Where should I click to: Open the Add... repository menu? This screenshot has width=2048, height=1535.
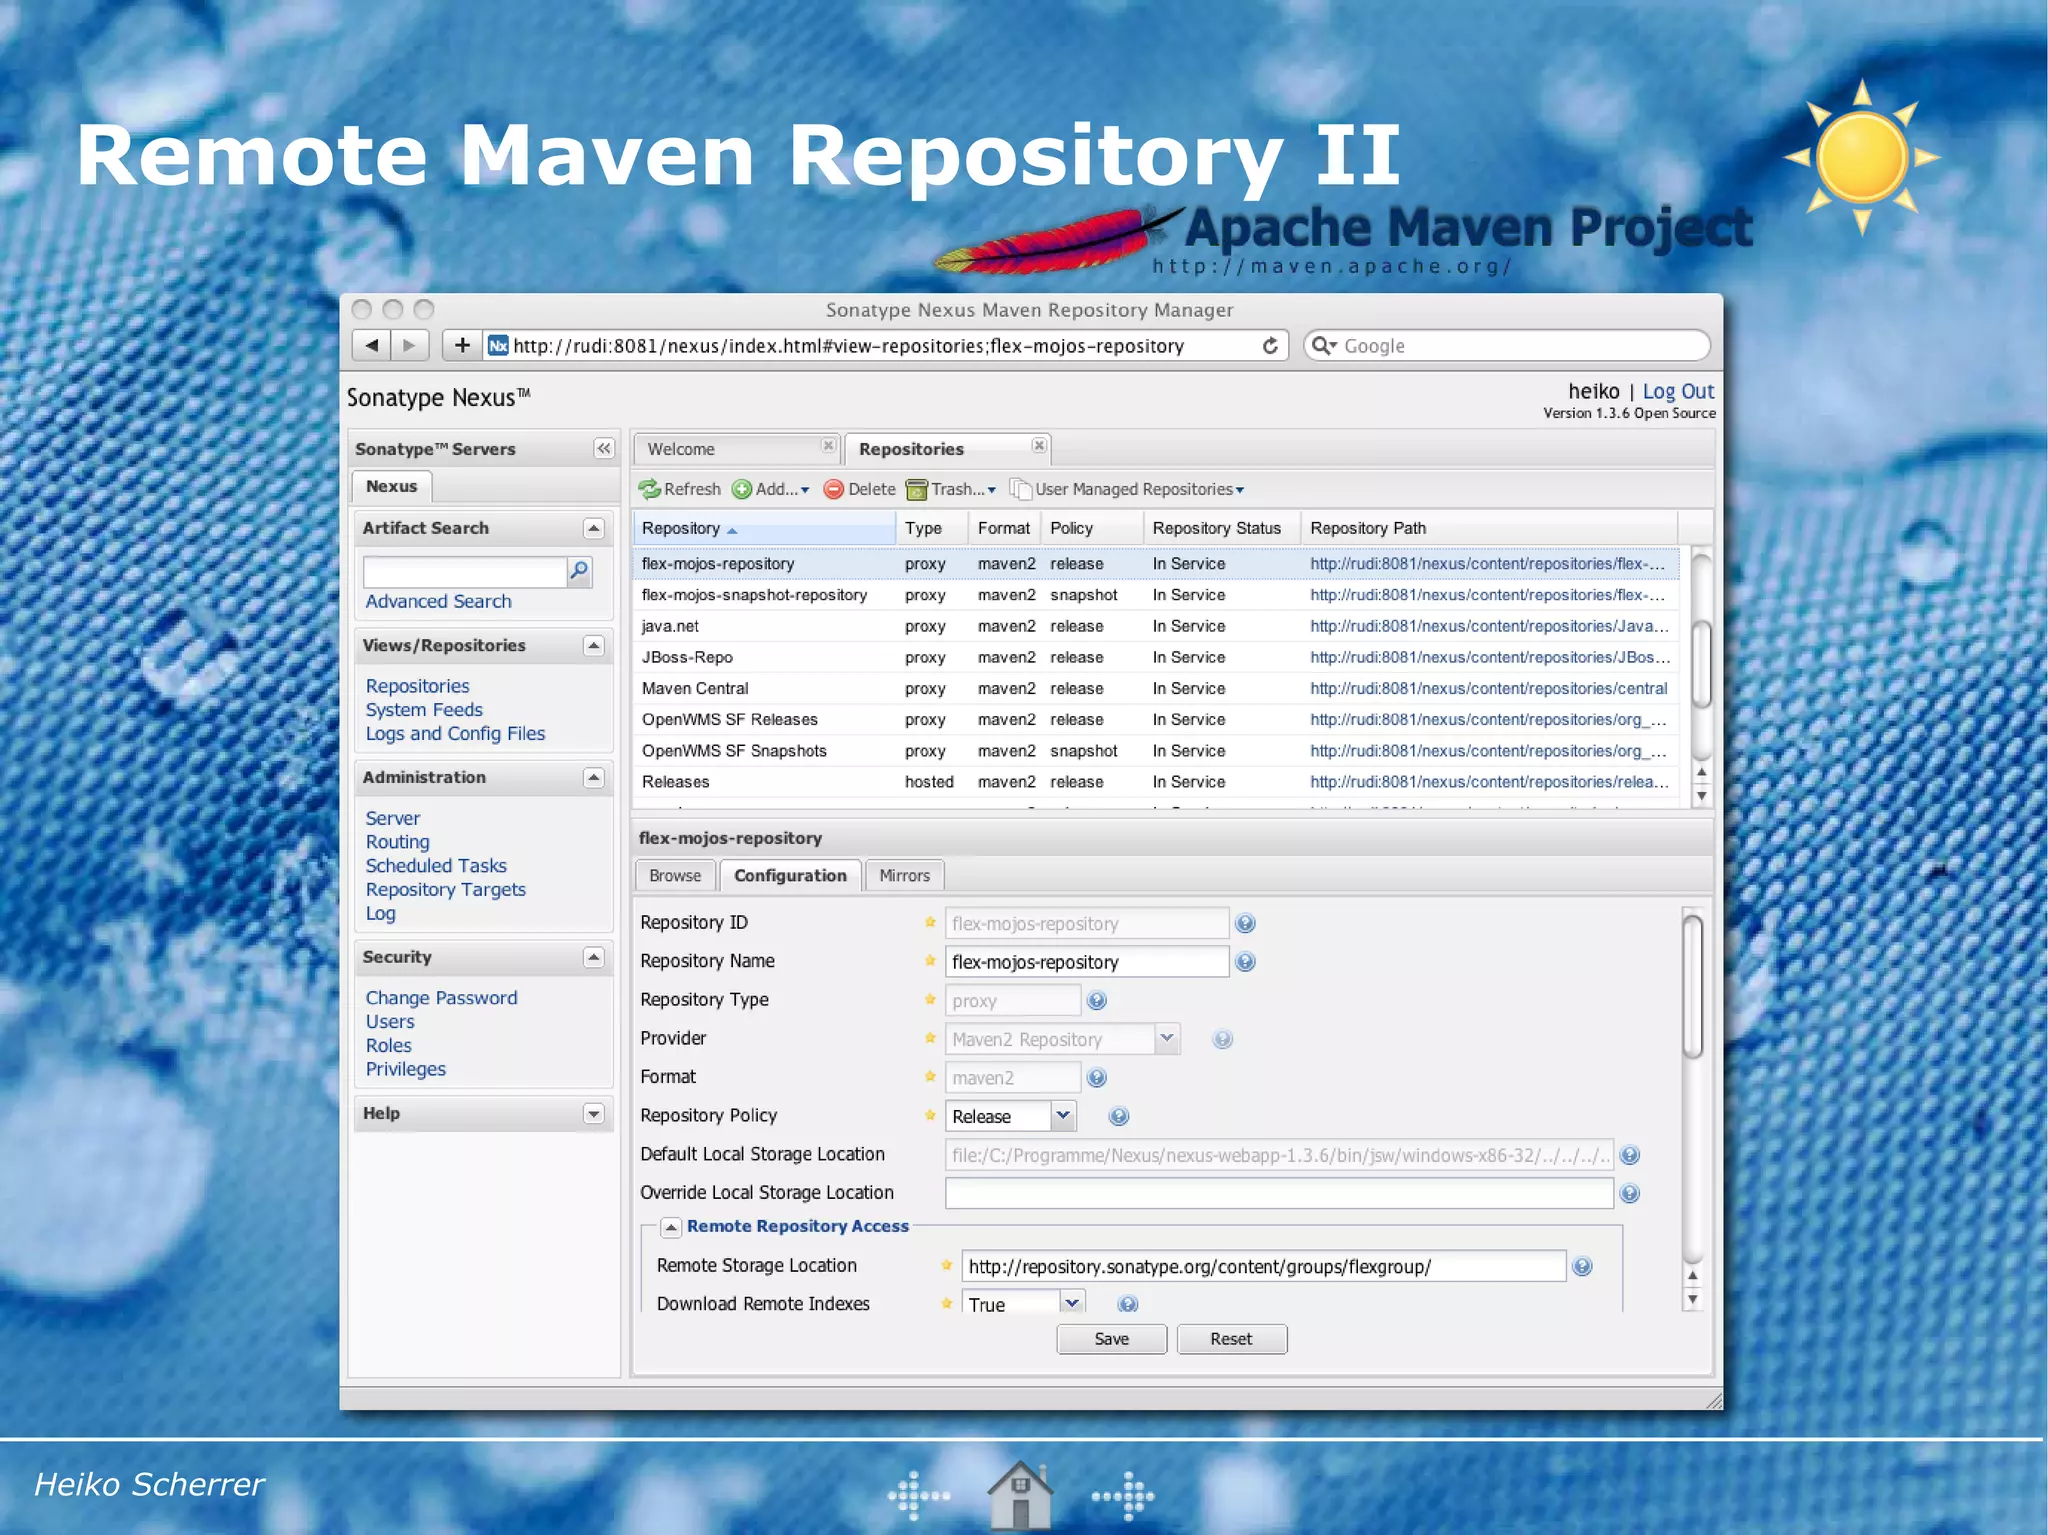click(770, 489)
